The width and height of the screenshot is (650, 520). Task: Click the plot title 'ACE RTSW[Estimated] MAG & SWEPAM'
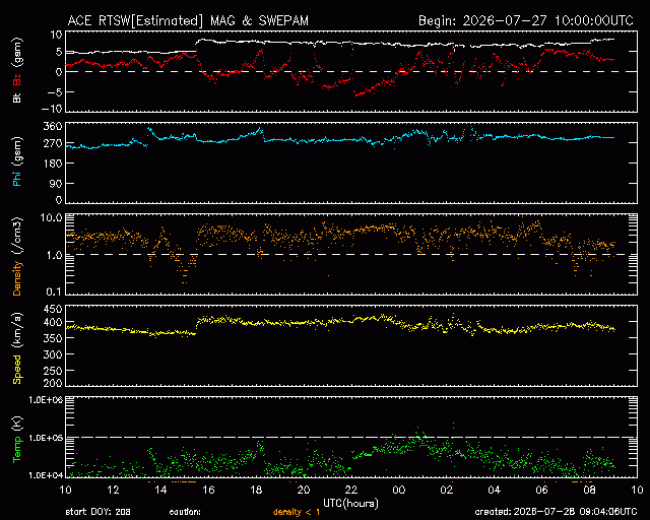coord(188,21)
